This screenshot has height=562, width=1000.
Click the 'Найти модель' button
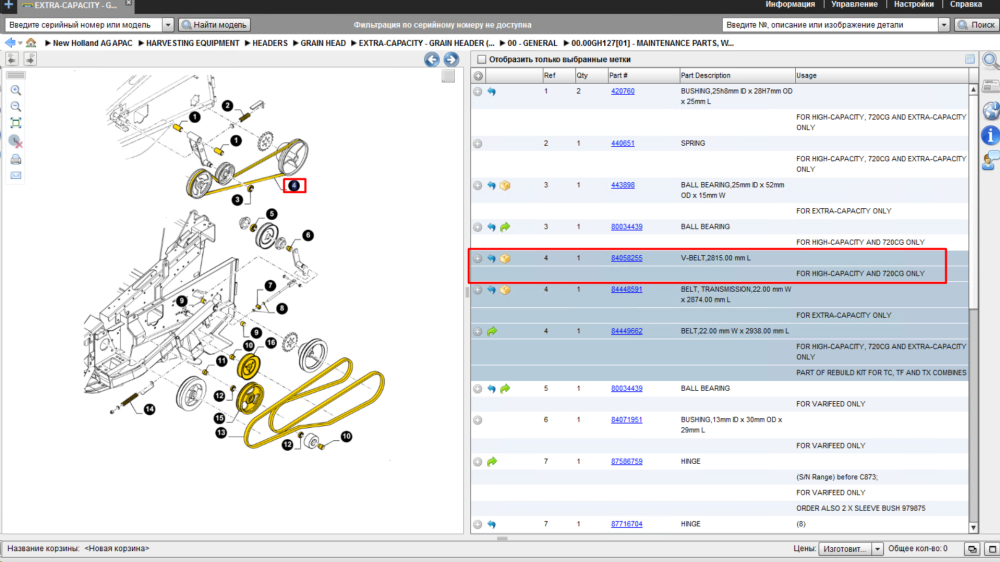[214, 25]
